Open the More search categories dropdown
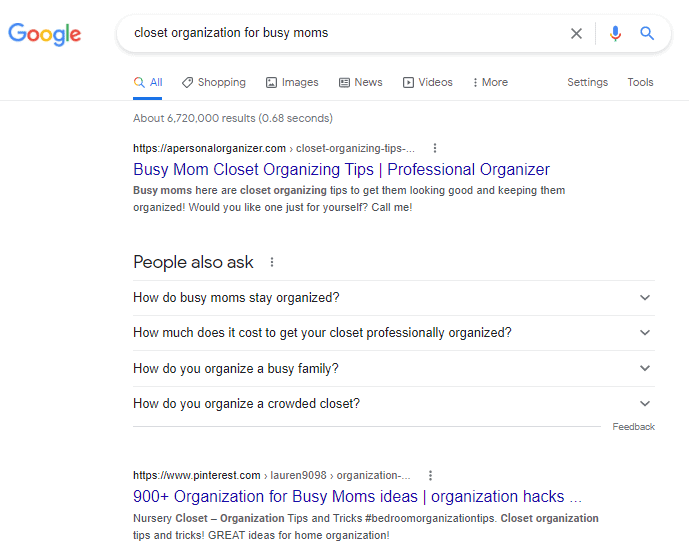Screen dimensions: 689x555 tap(490, 82)
